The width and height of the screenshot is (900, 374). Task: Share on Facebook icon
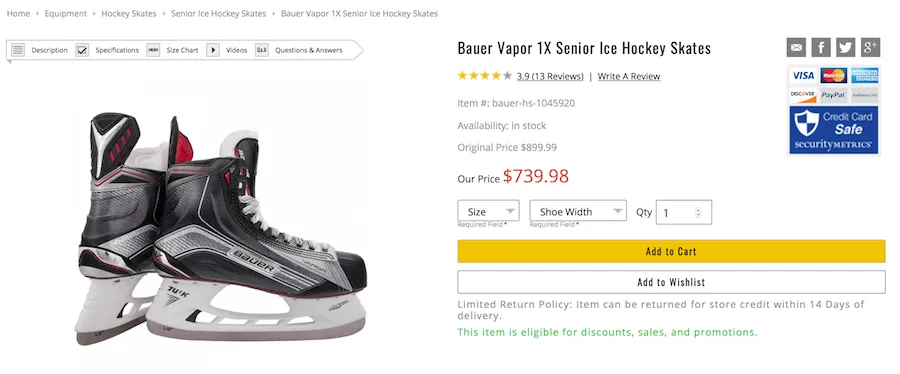point(821,48)
